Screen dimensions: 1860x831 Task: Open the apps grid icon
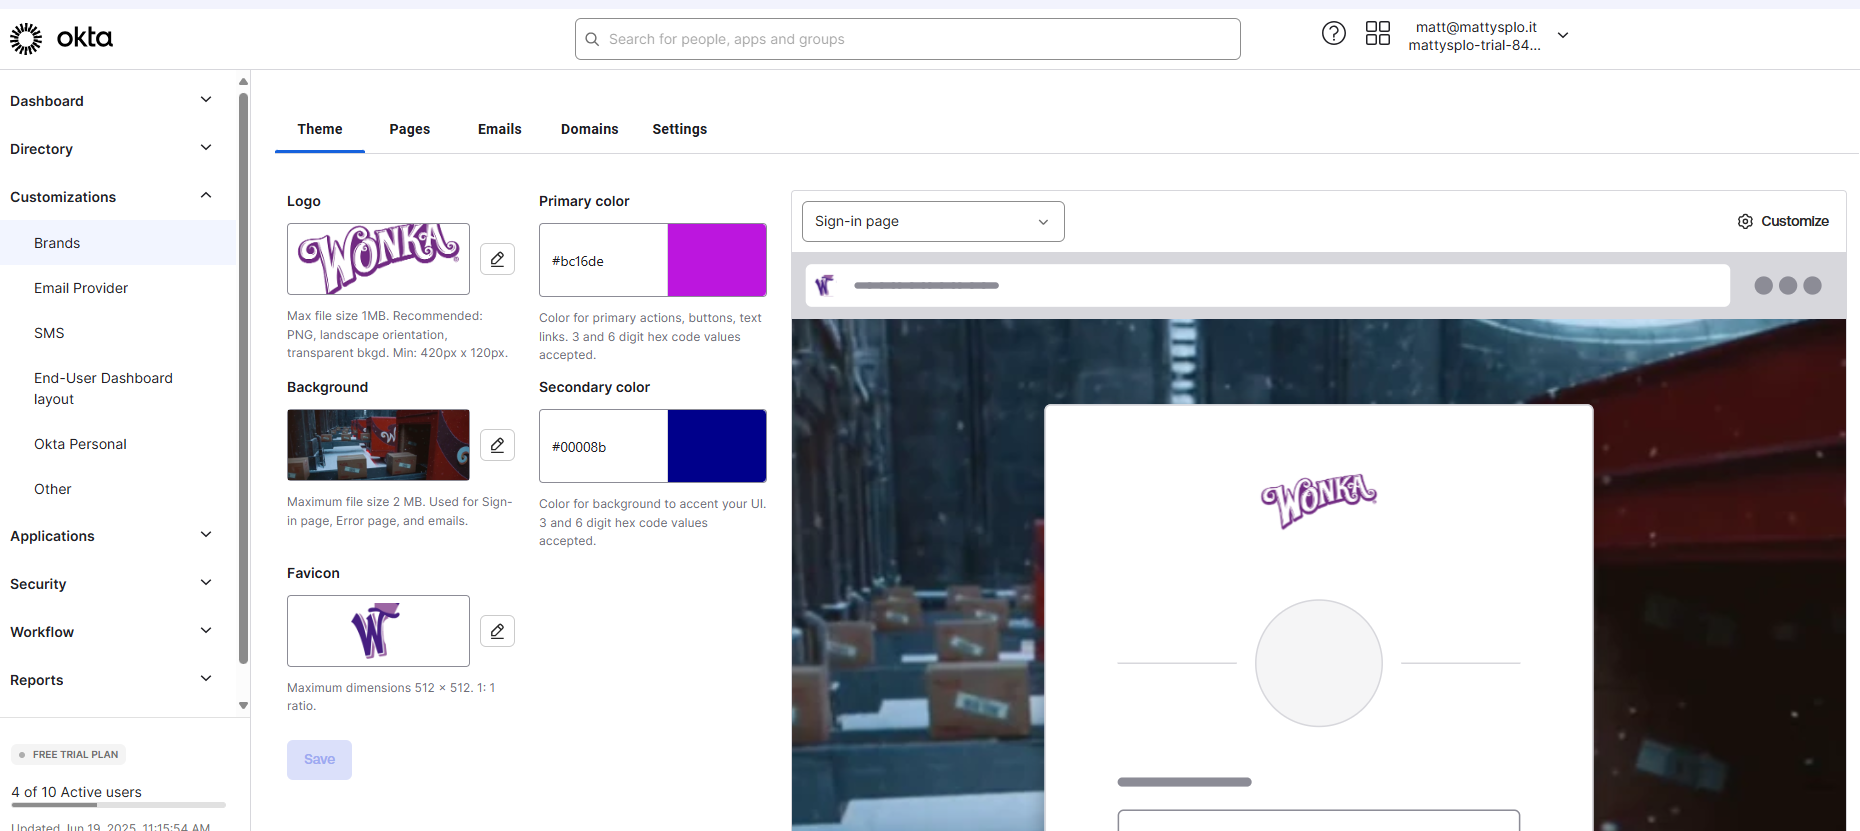tap(1377, 34)
